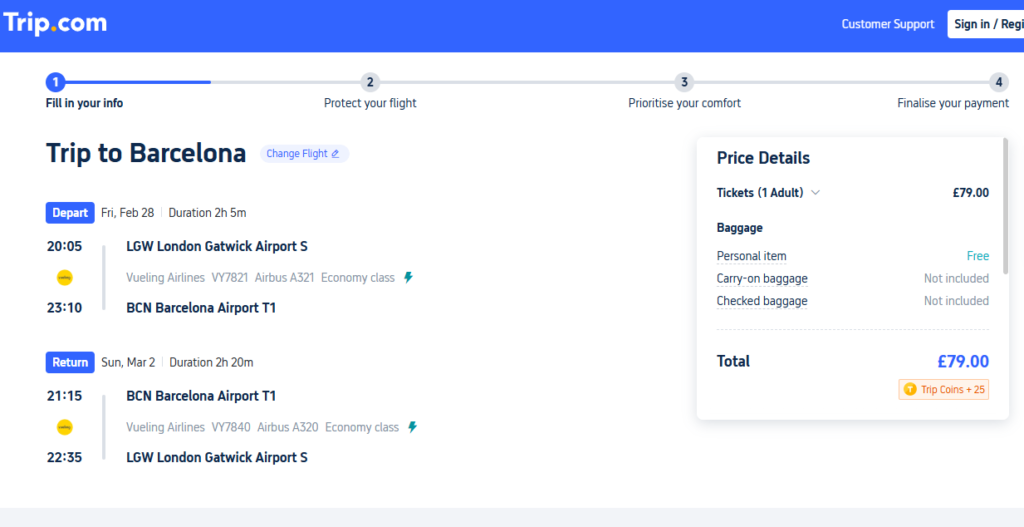
Task: Click the Price Details panel scrollbar
Action: pos(1006,206)
